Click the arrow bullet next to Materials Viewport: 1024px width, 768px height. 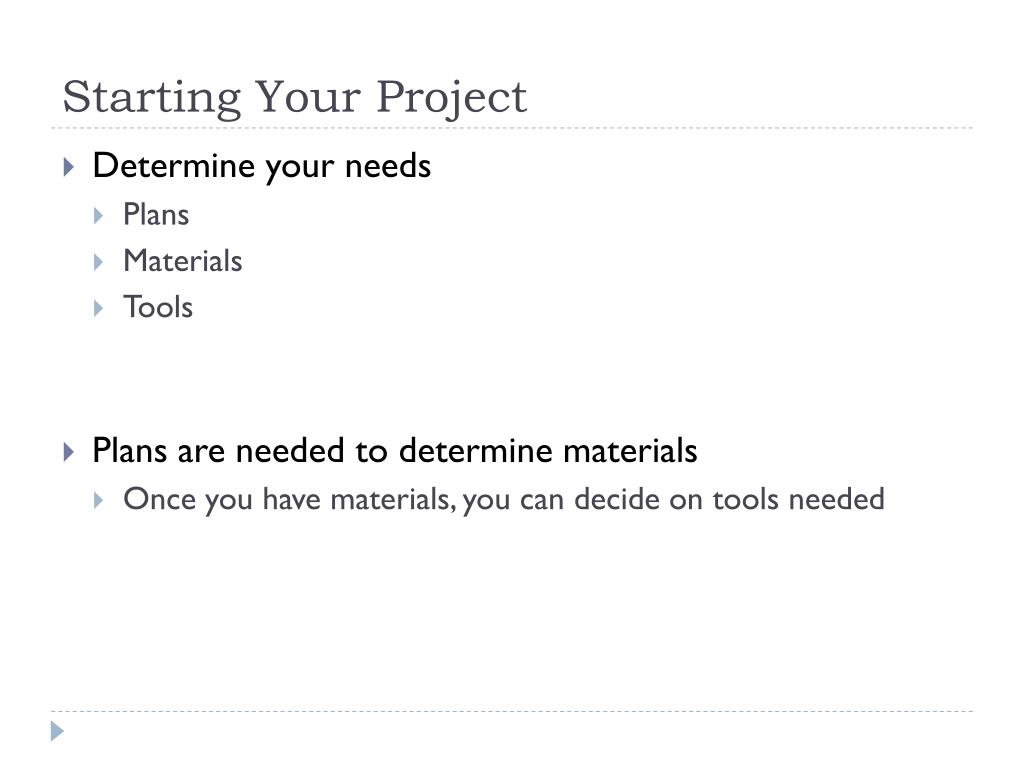(99, 262)
